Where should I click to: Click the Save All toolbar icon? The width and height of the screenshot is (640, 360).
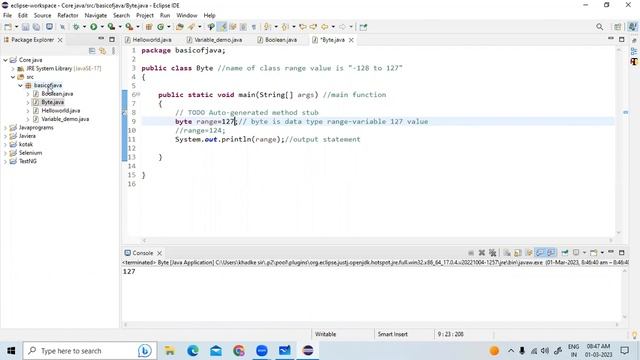pos(36,27)
